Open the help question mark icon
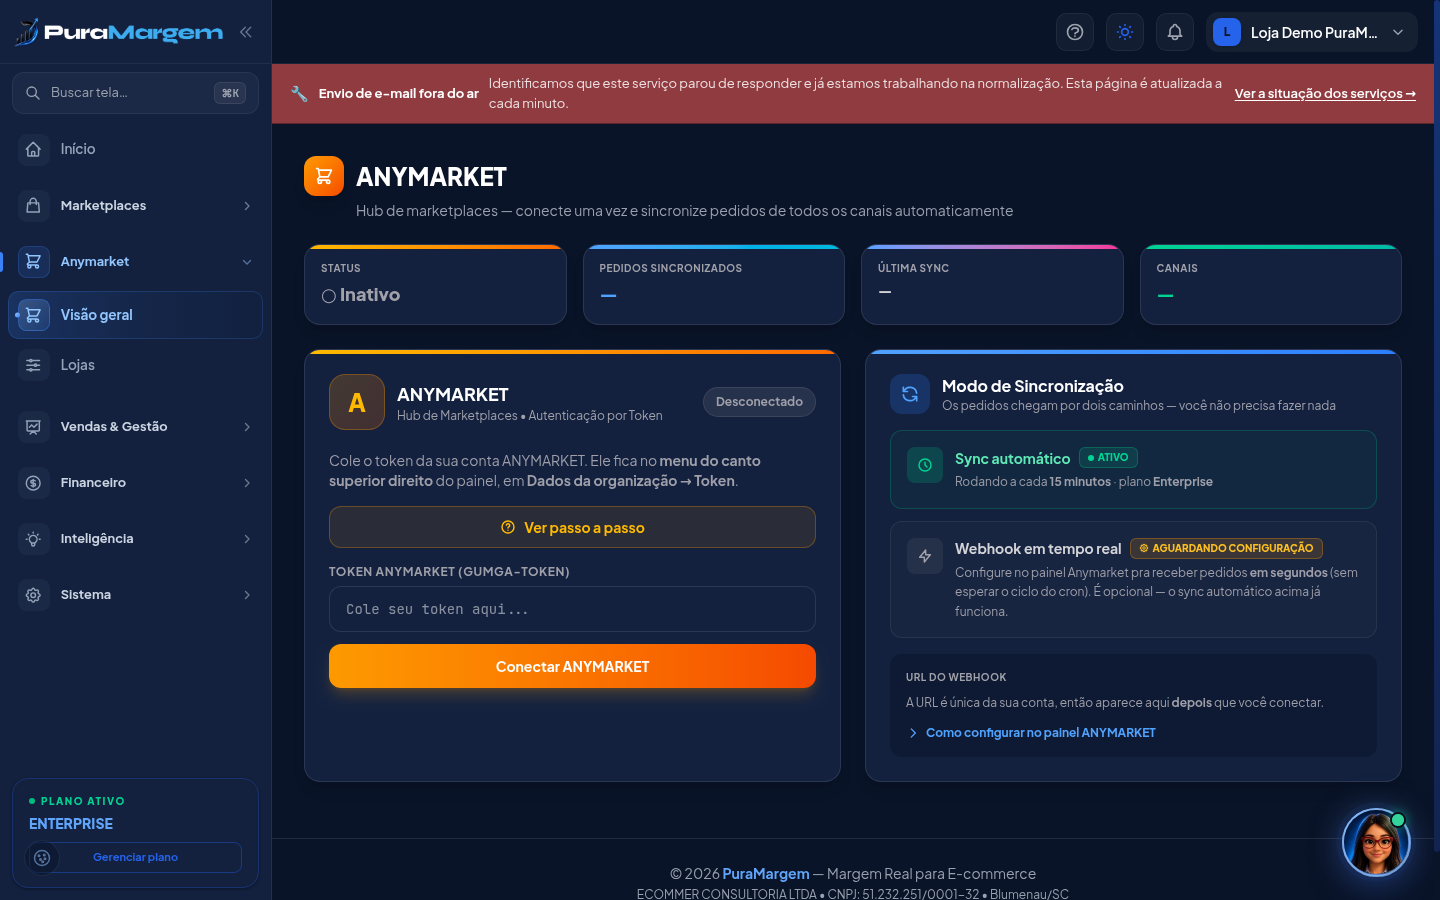This screenshot has width=1440, height=900. pos(1075,32)
